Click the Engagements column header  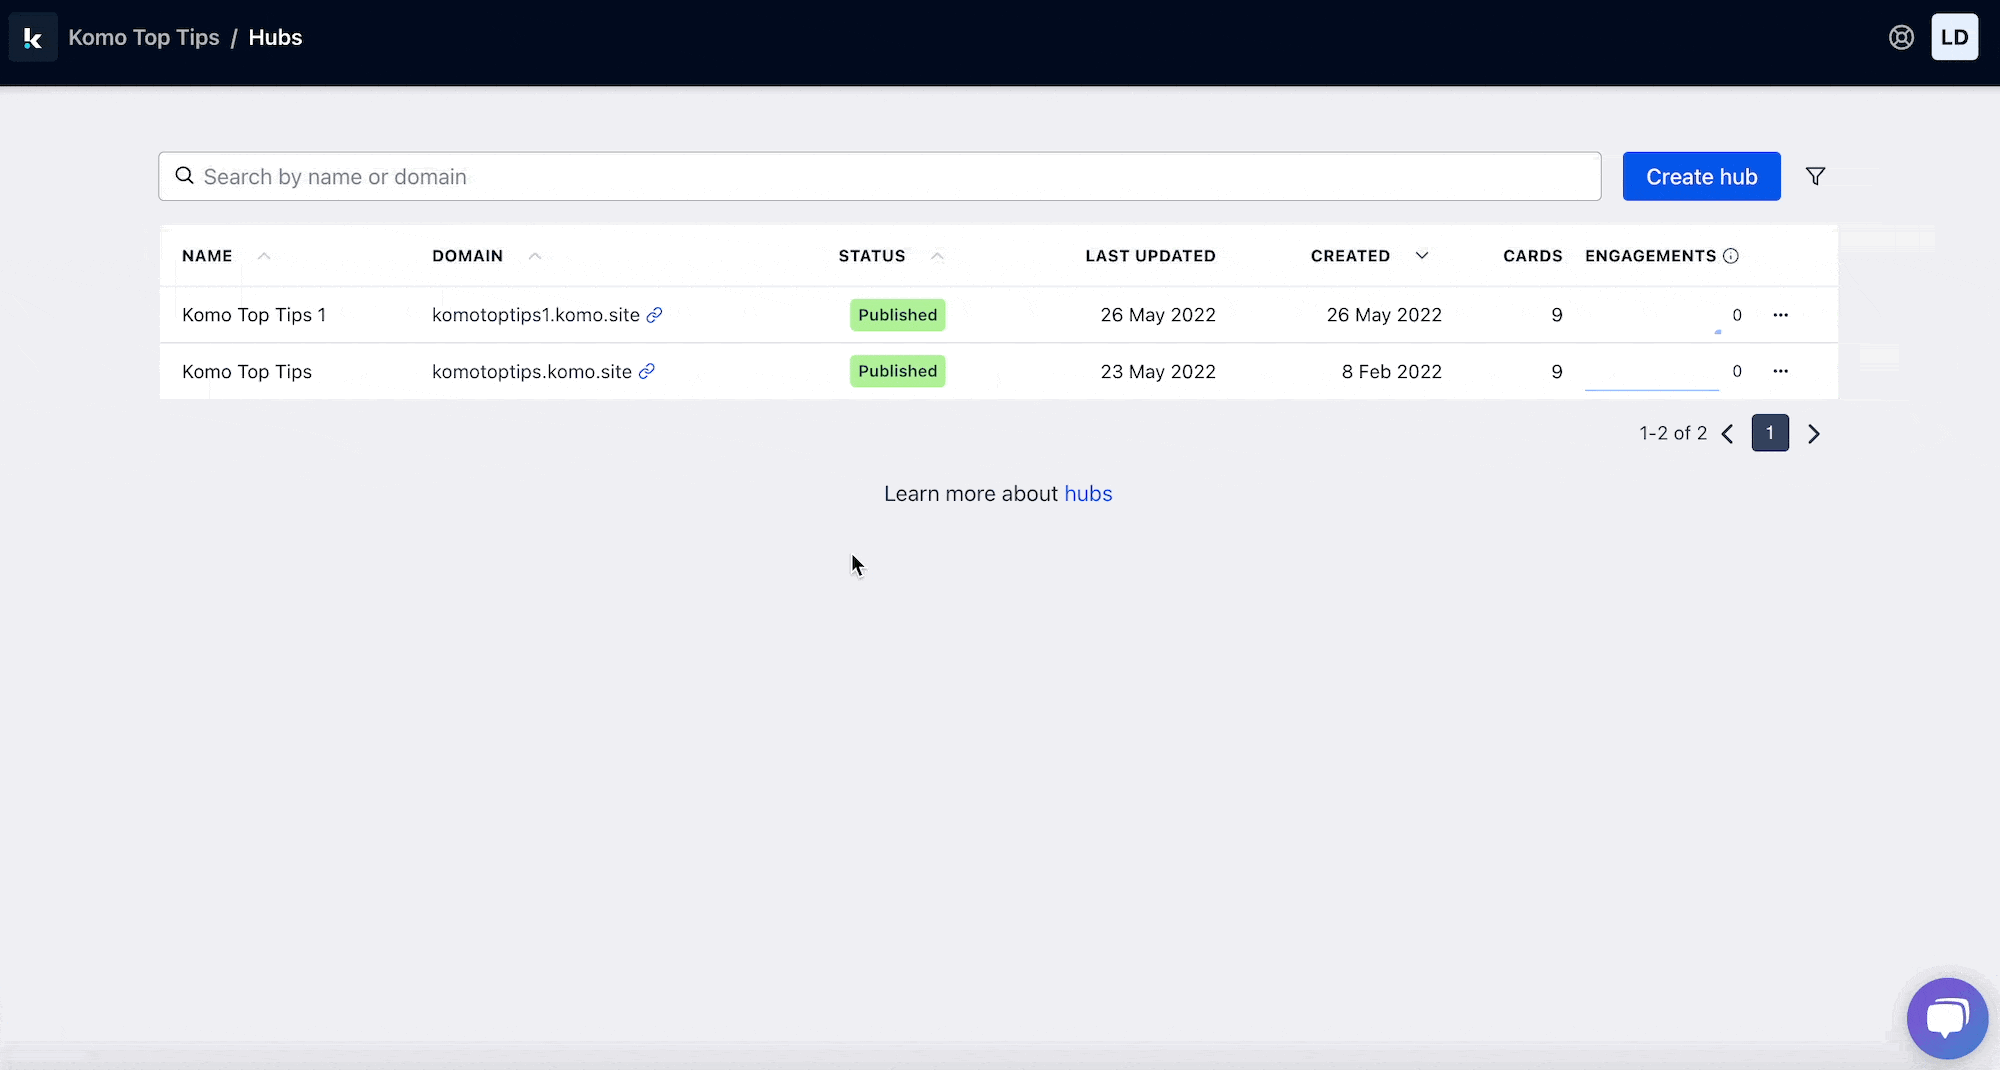click(x=1650, y=256)
